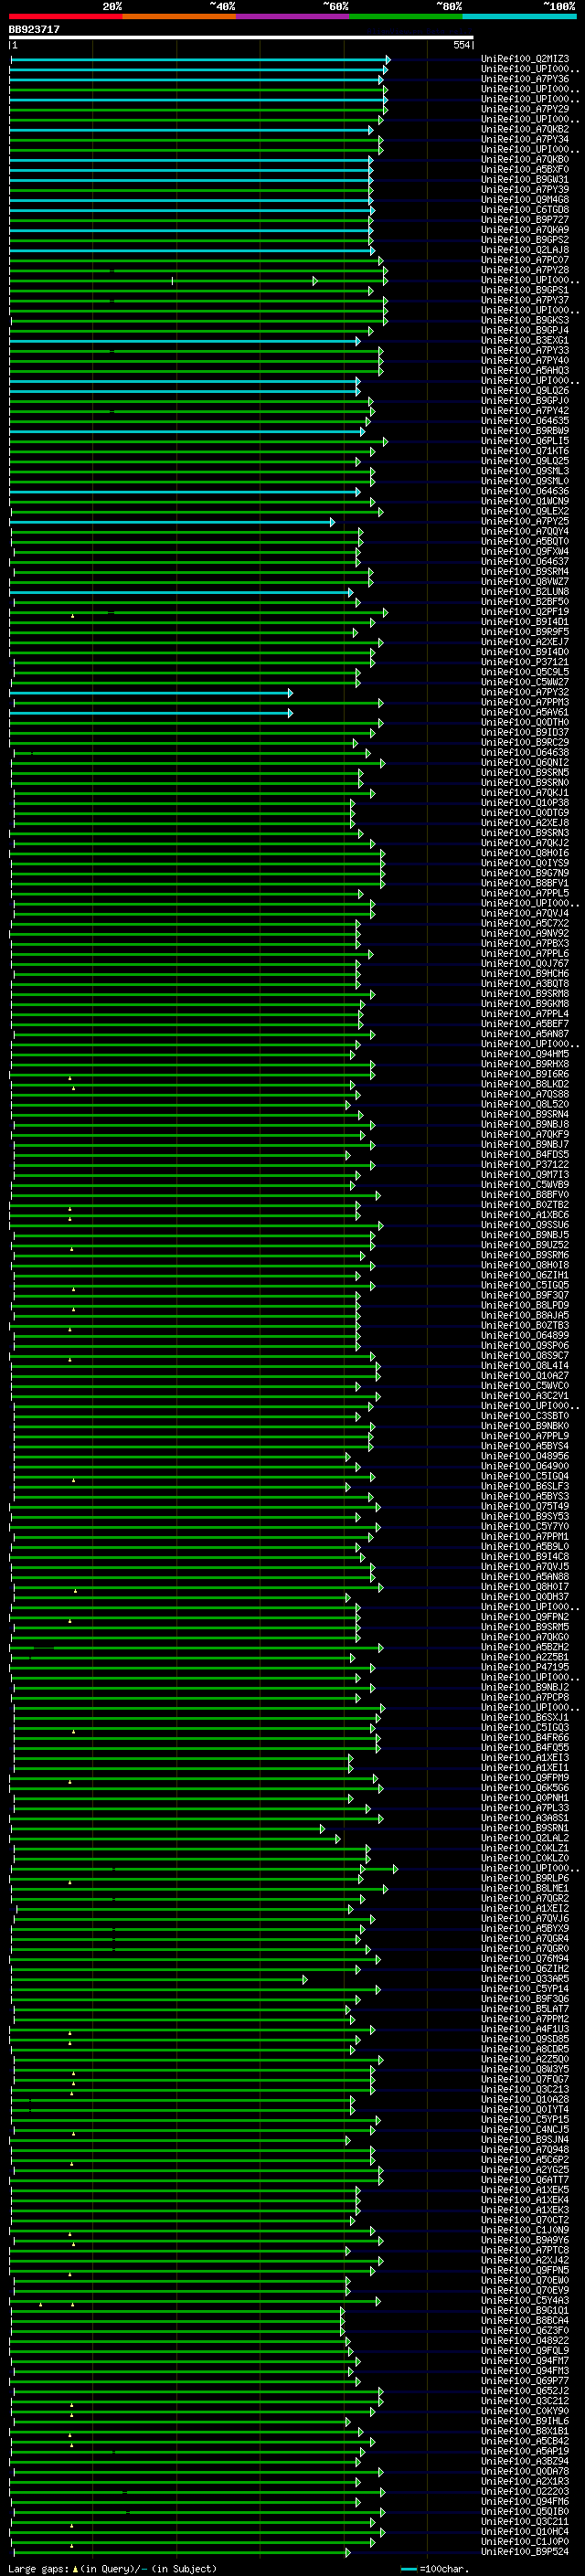Select label UniRef100_B9GW31
Viewport: 585px width, 2576px height.
tap(525, 180)
